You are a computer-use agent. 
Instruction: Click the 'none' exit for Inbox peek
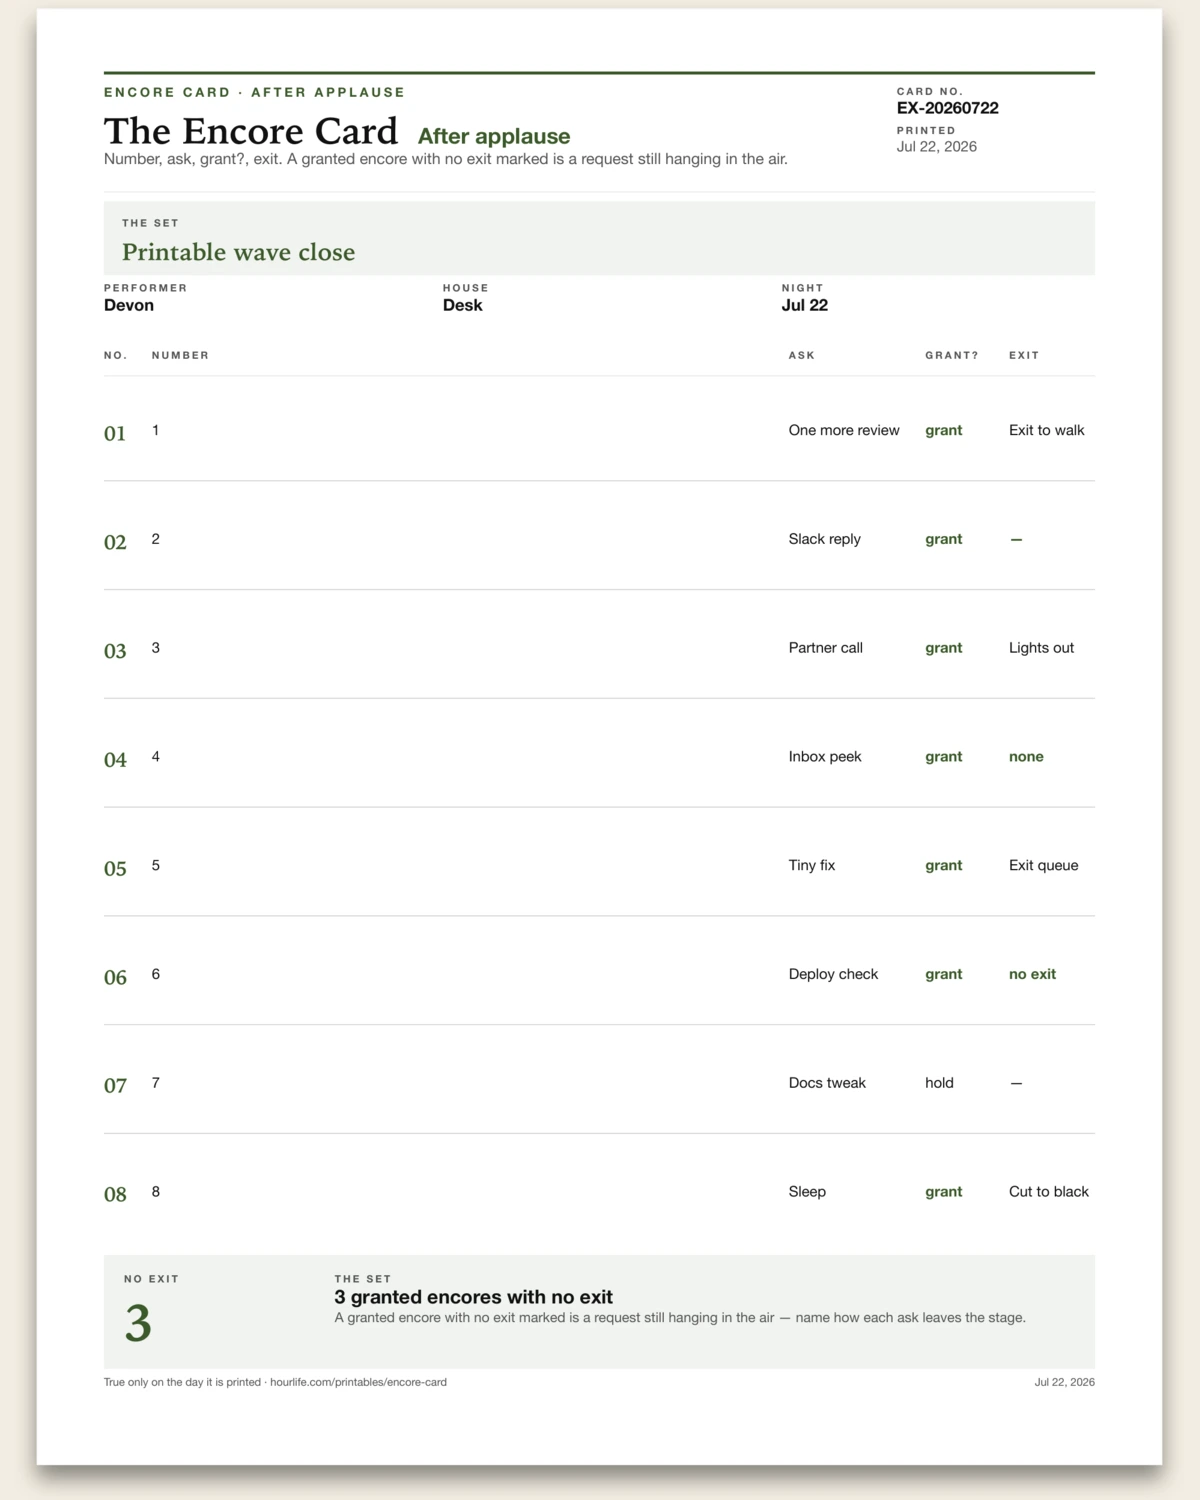[x=1026, y=757]
